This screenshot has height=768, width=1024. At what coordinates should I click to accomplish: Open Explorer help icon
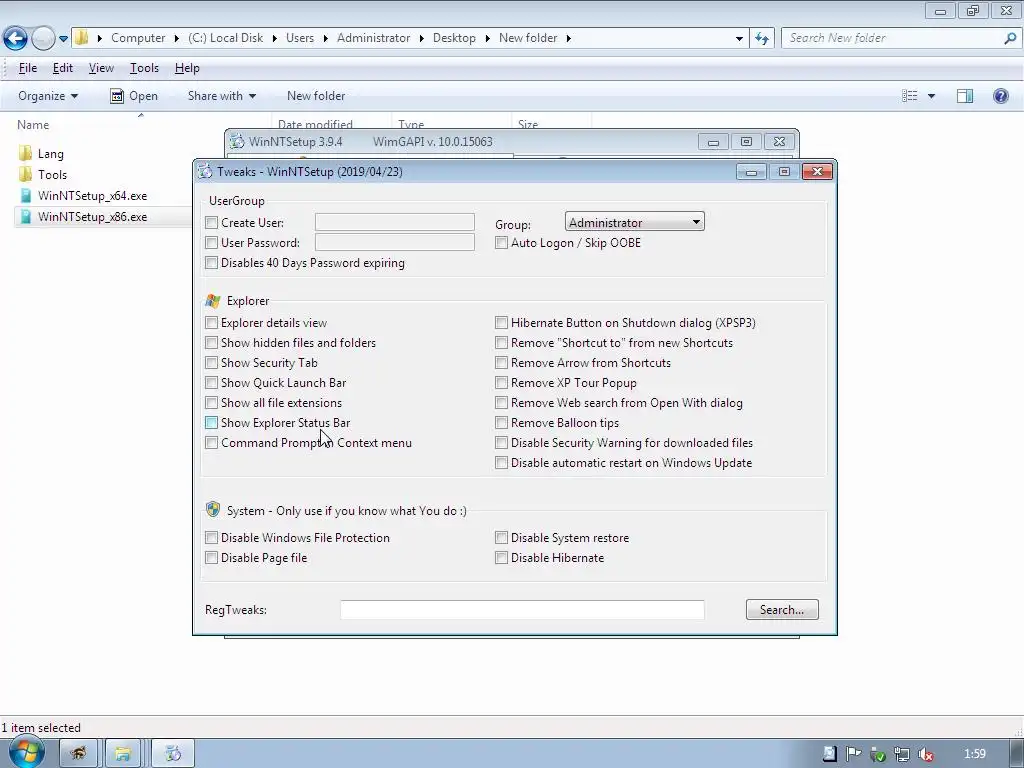click(x=1000, y=96)
